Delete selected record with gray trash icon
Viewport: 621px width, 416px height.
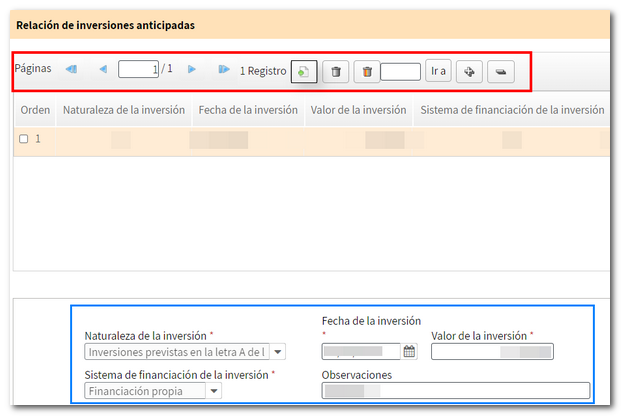click(x=336, y=71)
